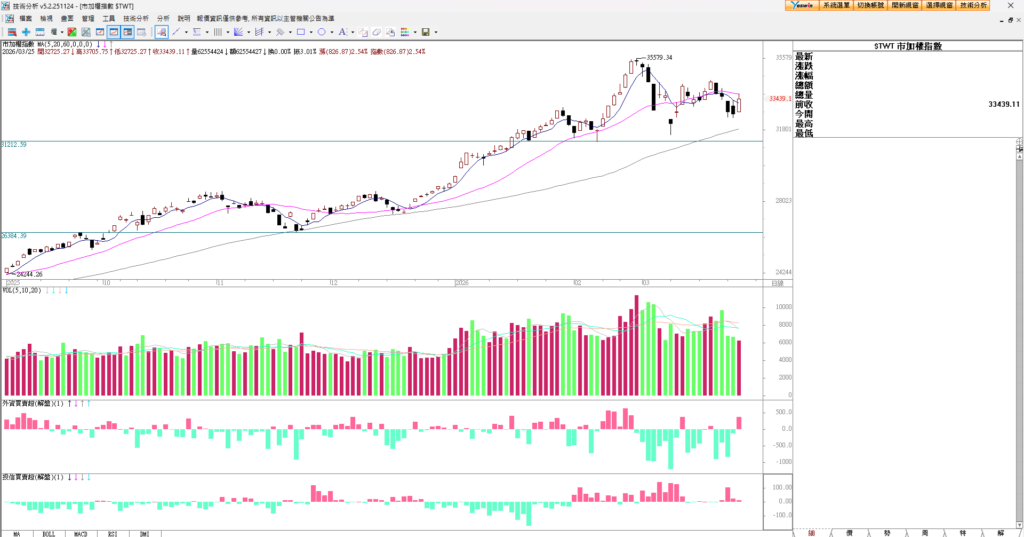Click the floppy disk save icon

(x=427, y=32)
